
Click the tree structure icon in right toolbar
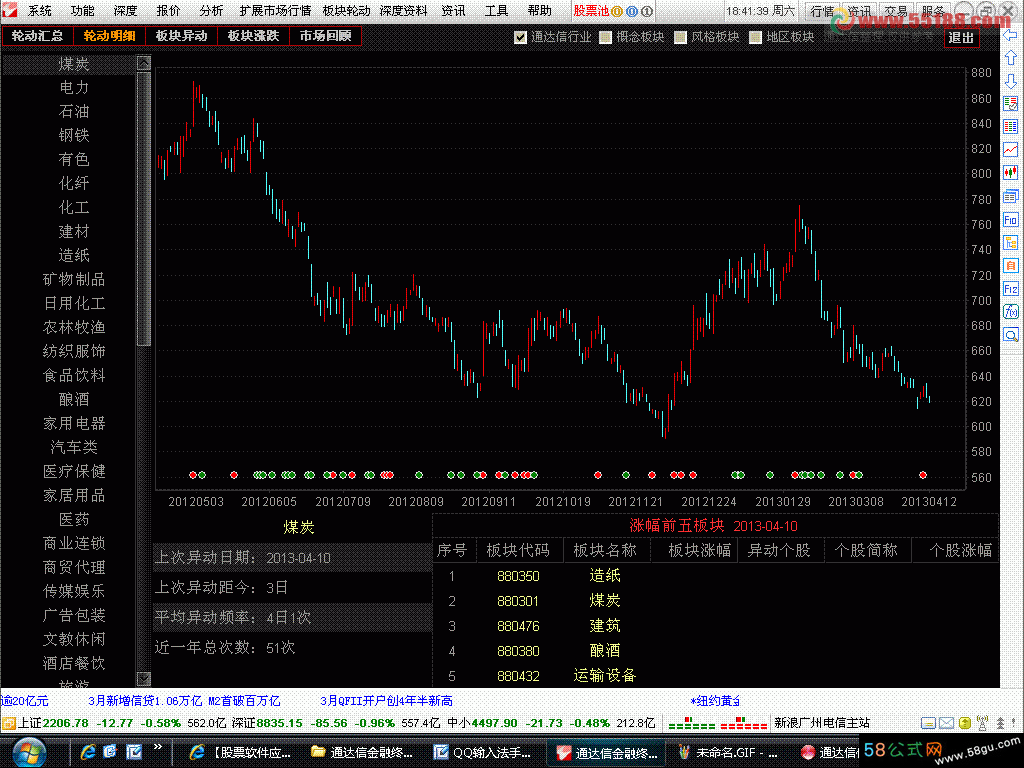pyautogui.click(x=1011, y=243)
